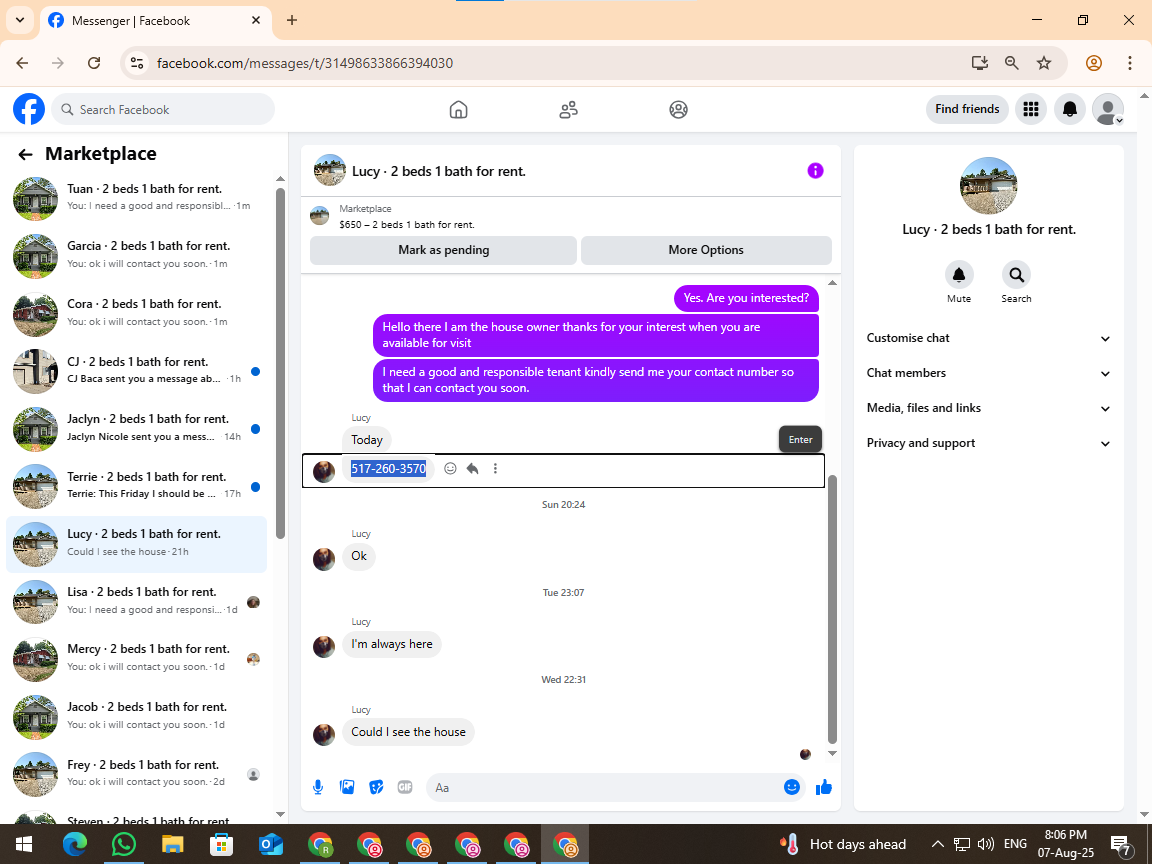Expand Chat members section
Viewport: 1152px width, 864px height.
pos(988,373)
